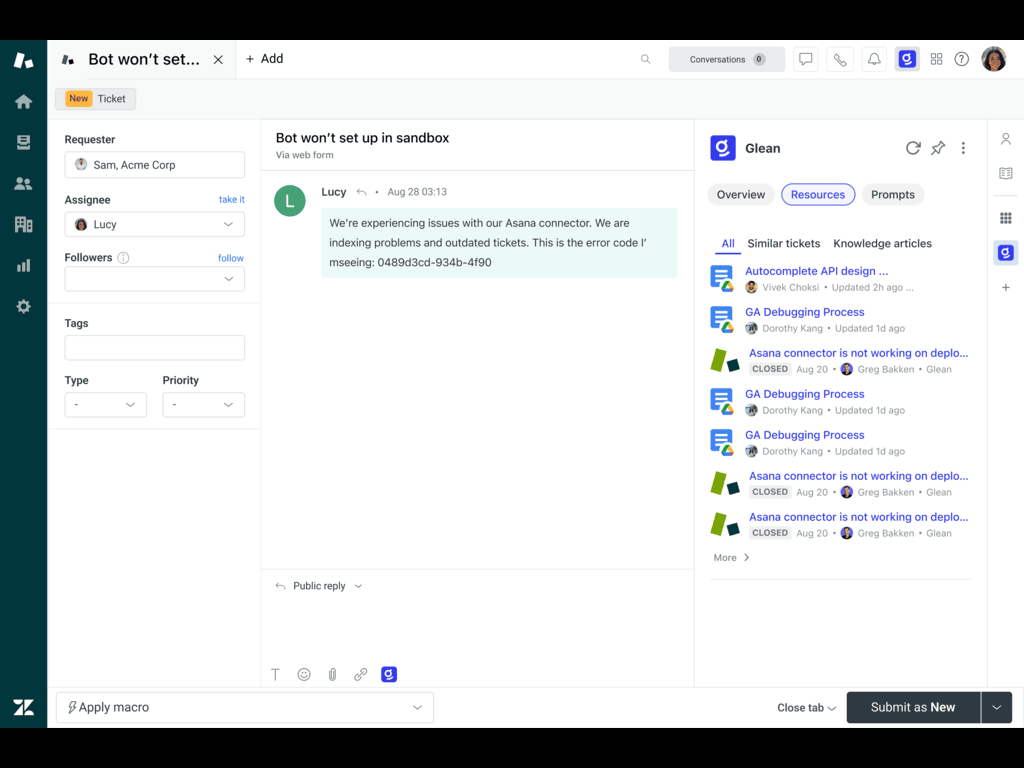Image resolution: width=1024 pixels, height=768 pixels.
Task: Open Autocomplete API design document link
Action: tap(816, 271)
